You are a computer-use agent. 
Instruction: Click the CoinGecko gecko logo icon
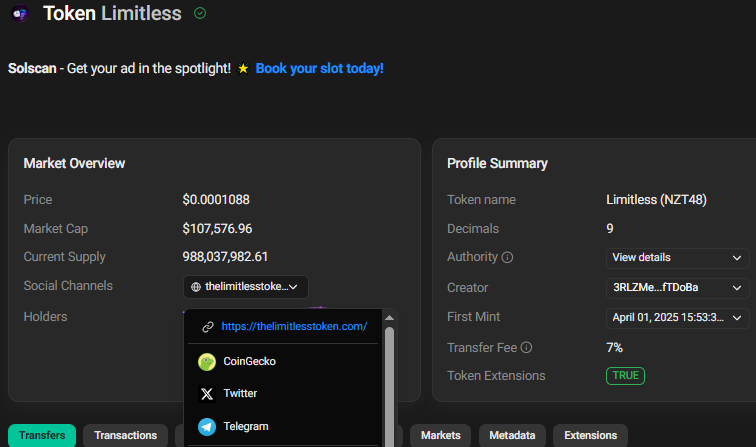[x=207, y=362]
